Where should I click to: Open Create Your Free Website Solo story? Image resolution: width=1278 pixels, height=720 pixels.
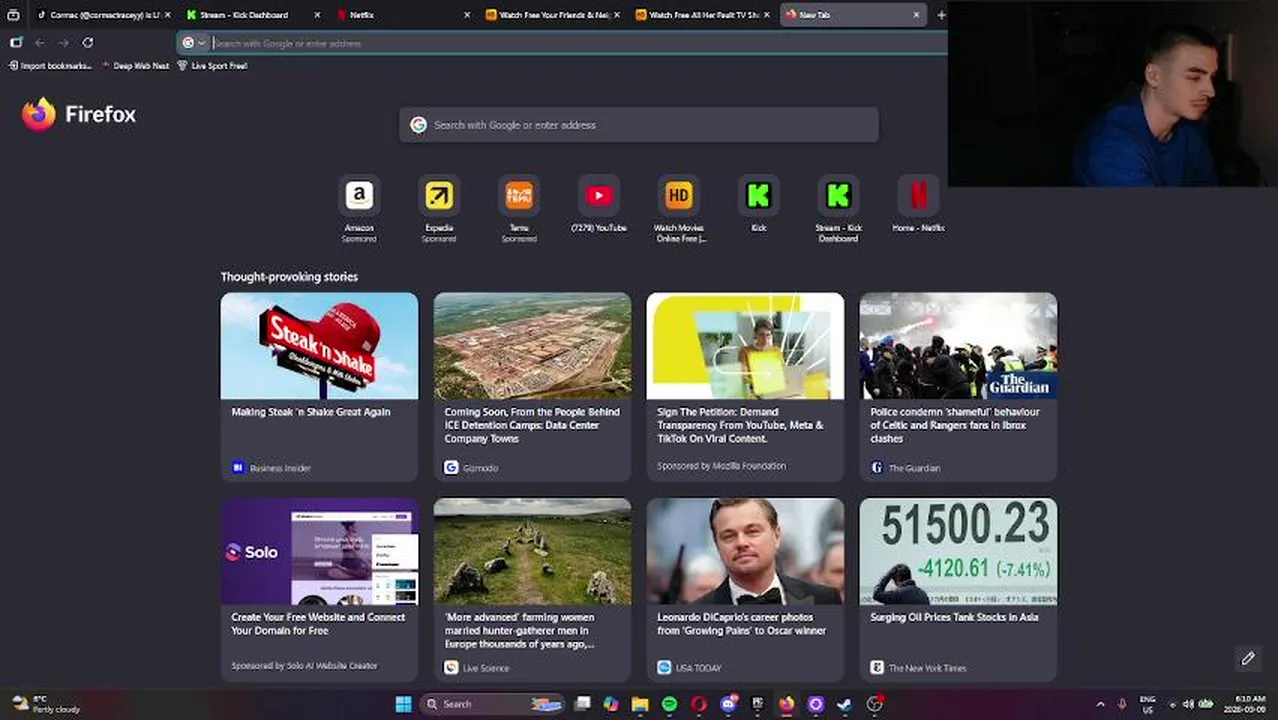click(x=319, y=590)
